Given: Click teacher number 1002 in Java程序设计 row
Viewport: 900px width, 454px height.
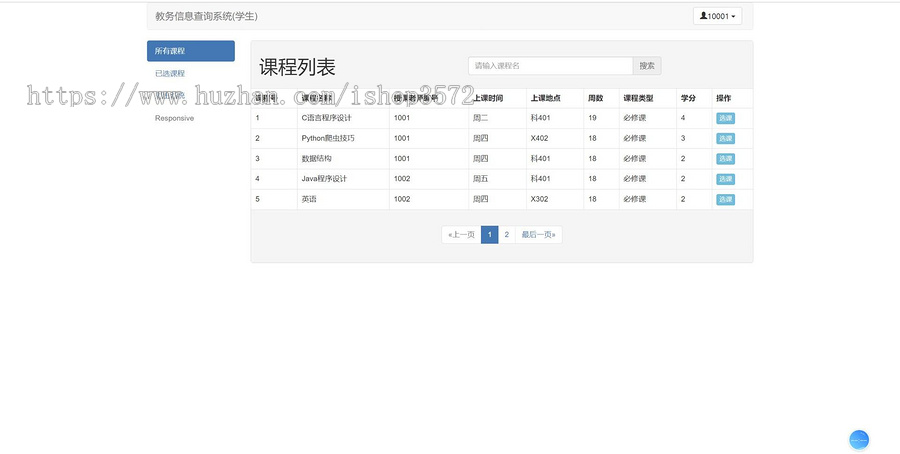Looking at the screenshot, I should [x=402, y=179].
